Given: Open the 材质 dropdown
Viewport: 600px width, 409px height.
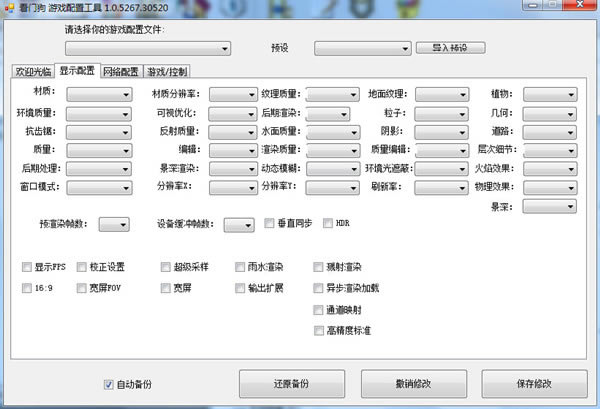Looking at the screenshot, I should coord(98,94).
